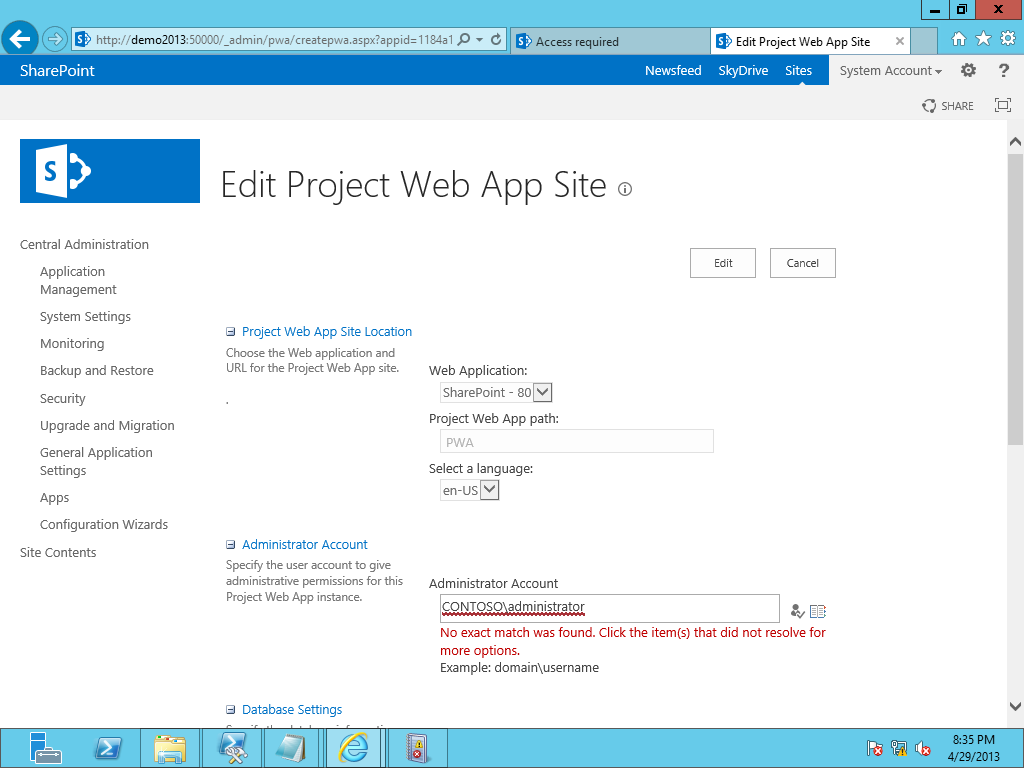Open Monitoring in sidebar
This screenshot has width=1024, height=768.
pos(72,344)
